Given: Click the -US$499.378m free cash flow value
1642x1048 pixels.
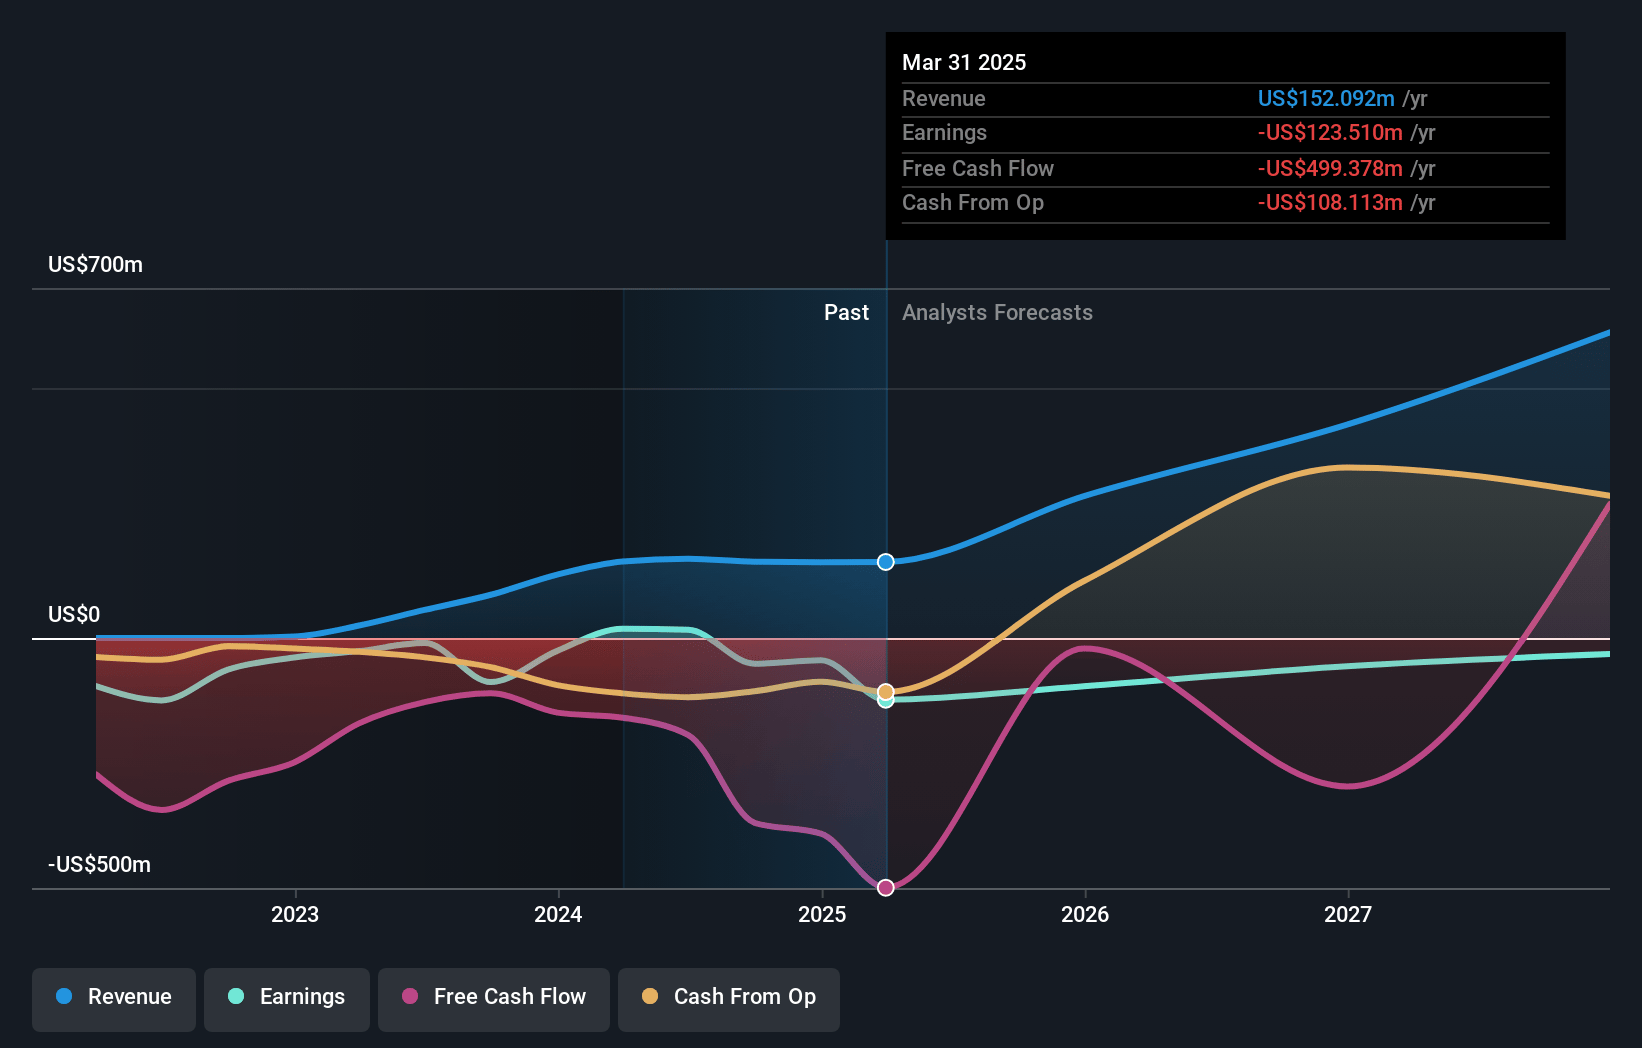Looking at the screenshot, I should (1330, 168).
